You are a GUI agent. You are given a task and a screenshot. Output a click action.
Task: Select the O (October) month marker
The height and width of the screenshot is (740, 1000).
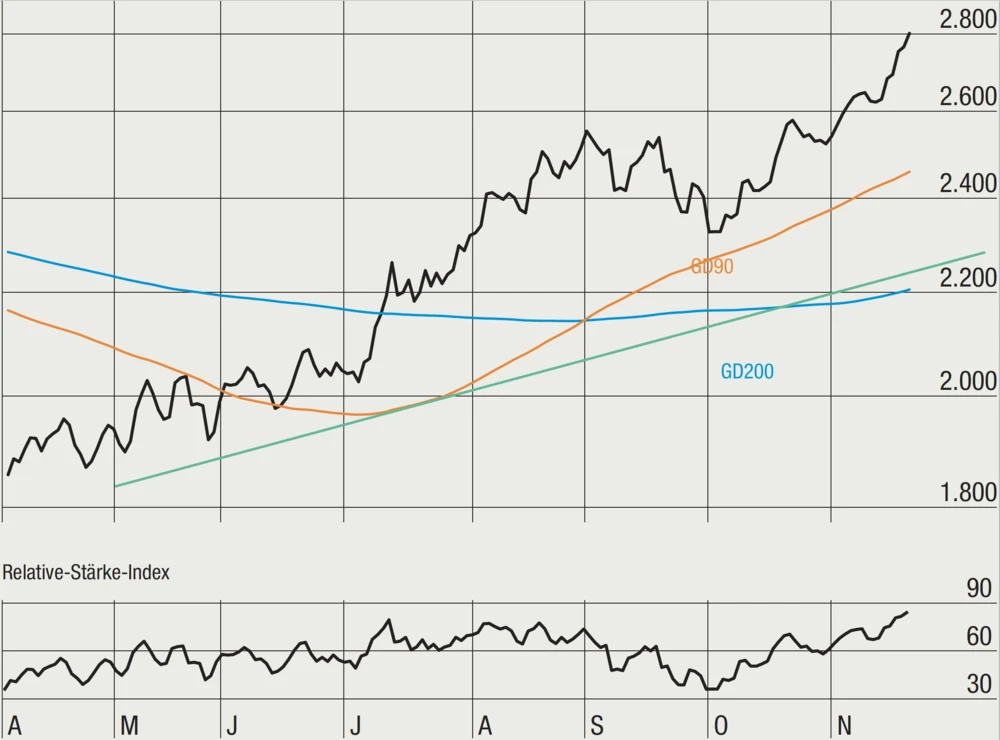coord(721,725)
